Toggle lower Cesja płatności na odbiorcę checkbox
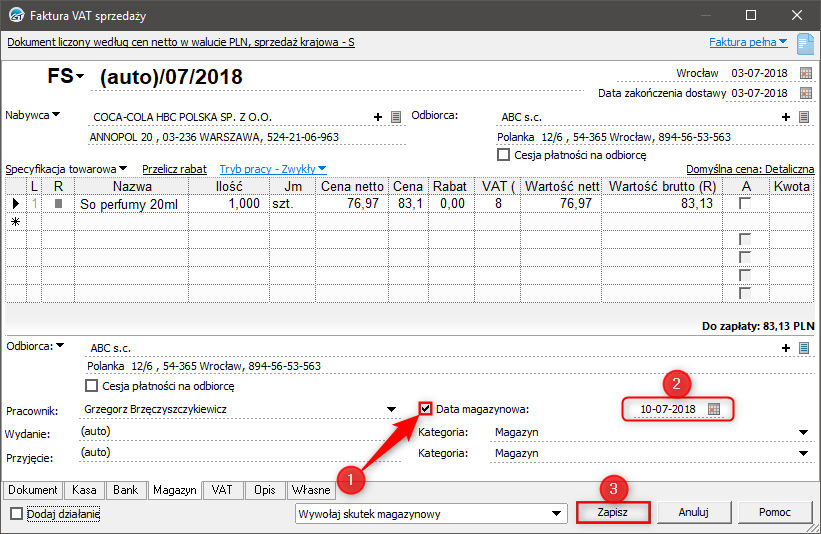 pos(91,386)
